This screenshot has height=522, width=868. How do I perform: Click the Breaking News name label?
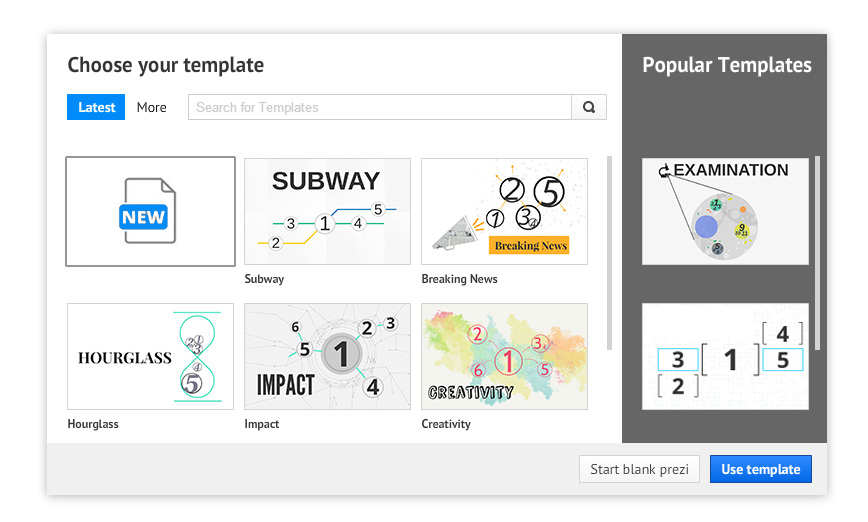click(459, 279)
